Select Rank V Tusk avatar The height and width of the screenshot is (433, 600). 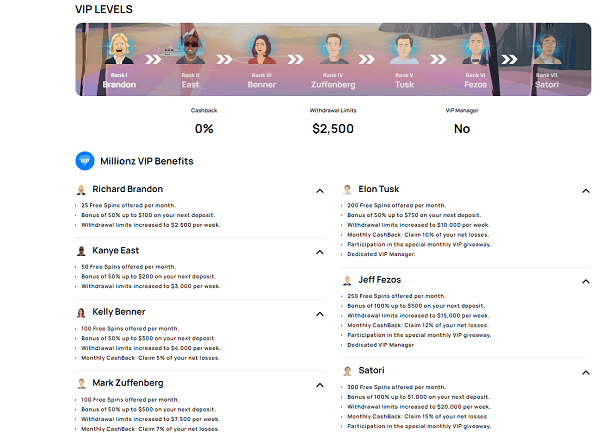click(x=404, y=50)
